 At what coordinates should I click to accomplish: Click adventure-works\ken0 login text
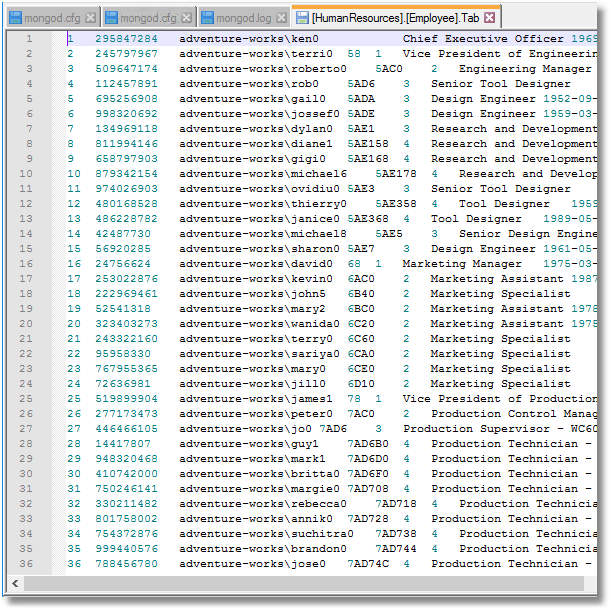click(x=249, y=39)
